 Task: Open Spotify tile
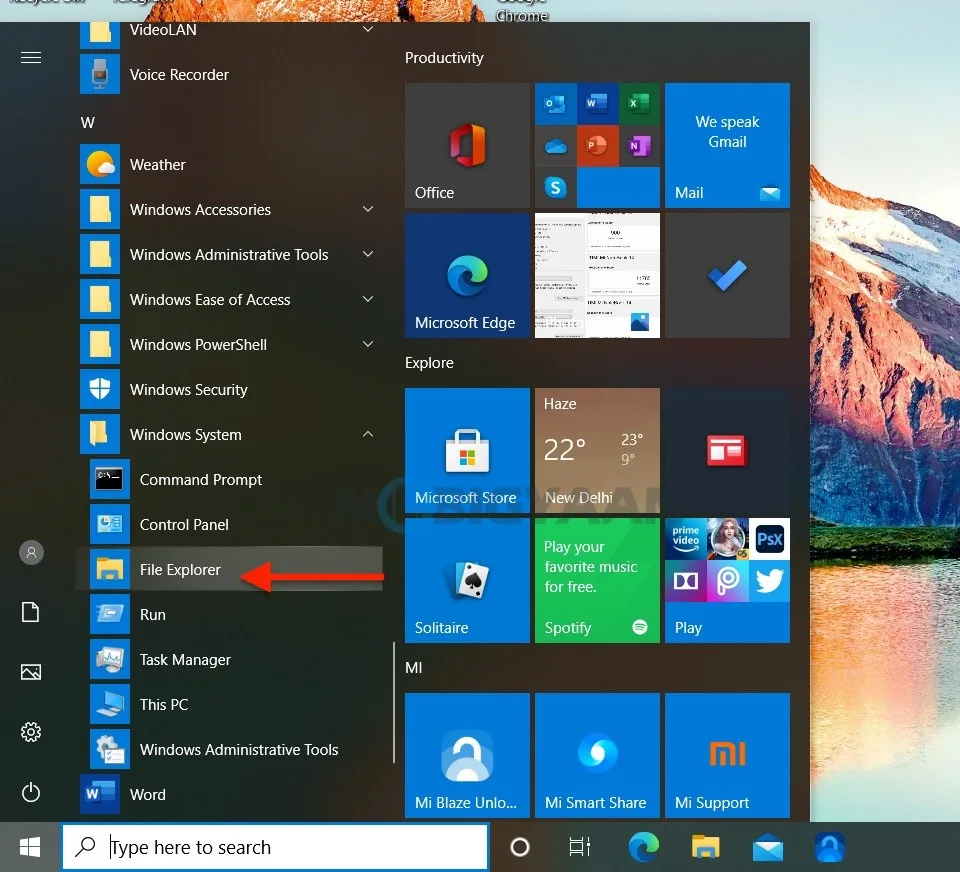pyautogui.click(x=598, y=581)
